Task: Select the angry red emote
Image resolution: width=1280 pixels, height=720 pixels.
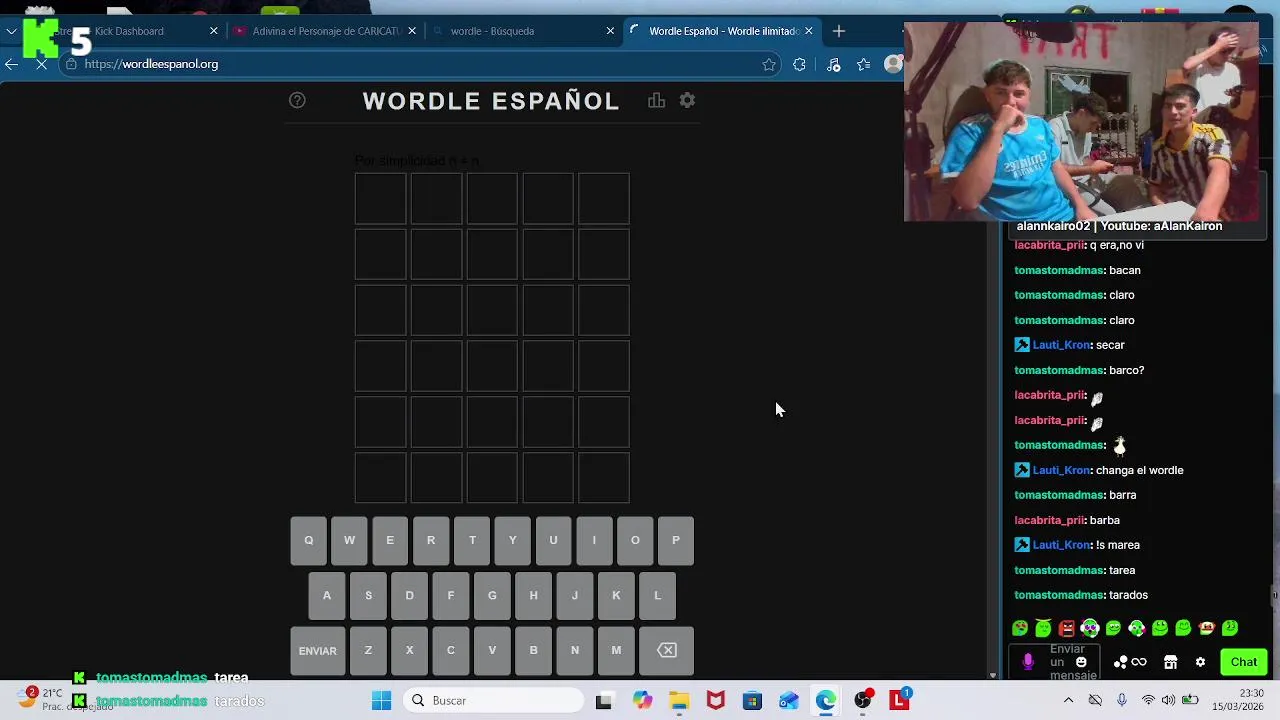Action: pyautogui.click(x=1067, y=628)
